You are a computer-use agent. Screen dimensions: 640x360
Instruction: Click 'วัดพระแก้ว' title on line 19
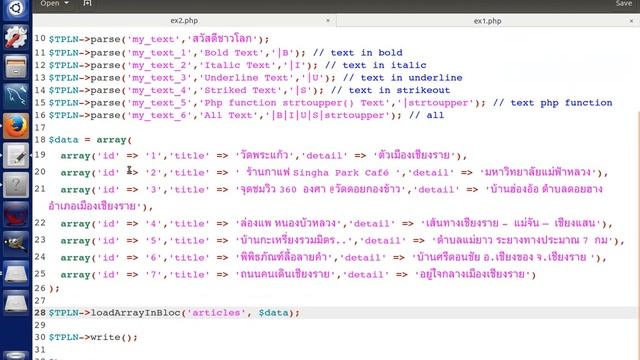tap(264, 155)
